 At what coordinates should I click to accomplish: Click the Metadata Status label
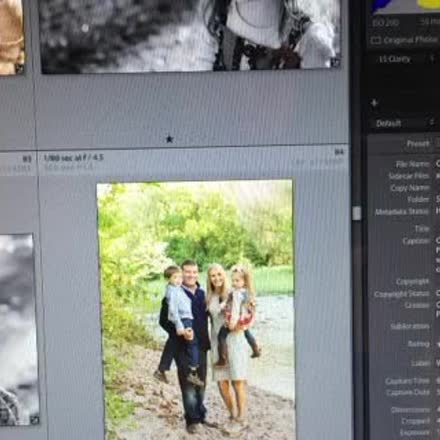coord(402,212)
